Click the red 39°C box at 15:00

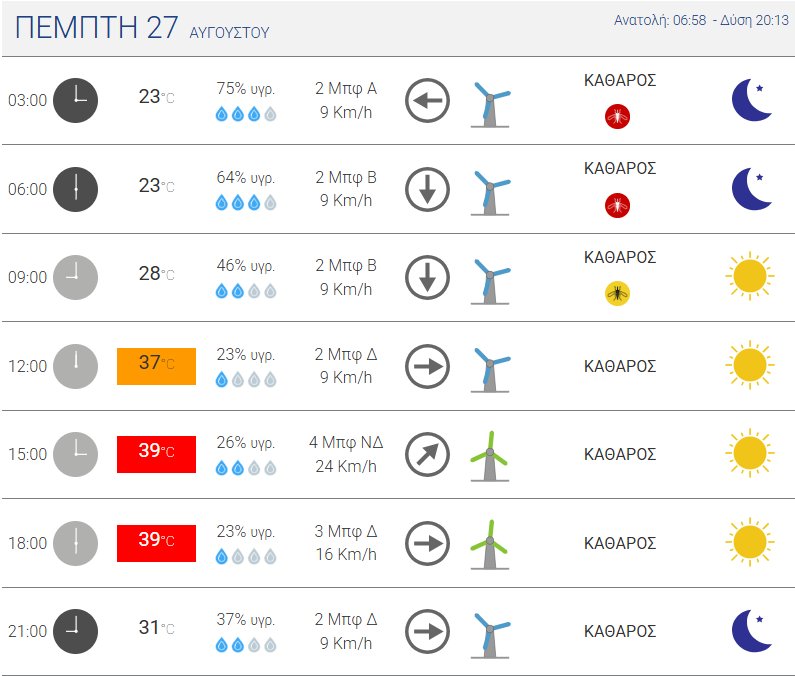click(156, 454)
